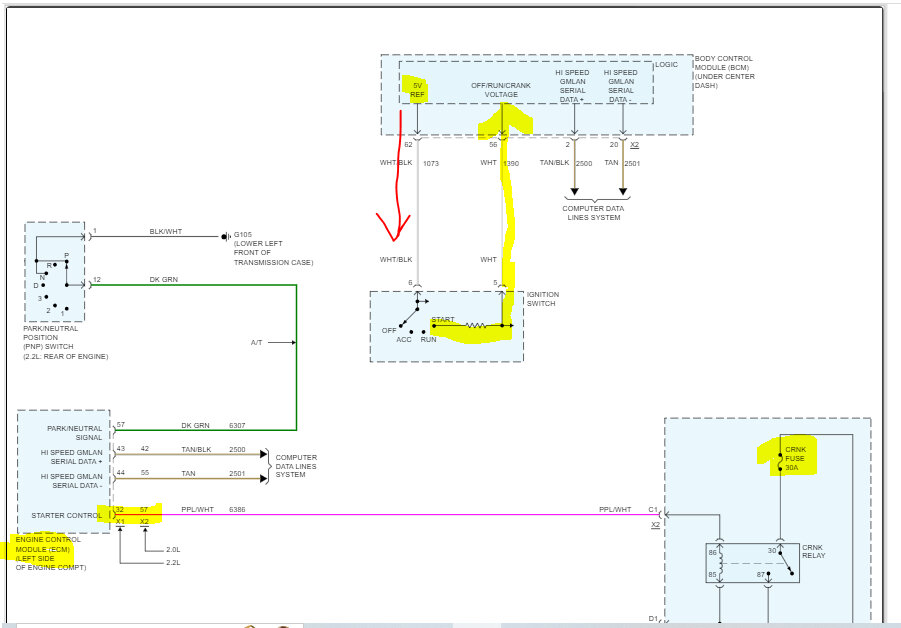Click the P position in the PNP switch
901x628 pixels.
point(66,256)
